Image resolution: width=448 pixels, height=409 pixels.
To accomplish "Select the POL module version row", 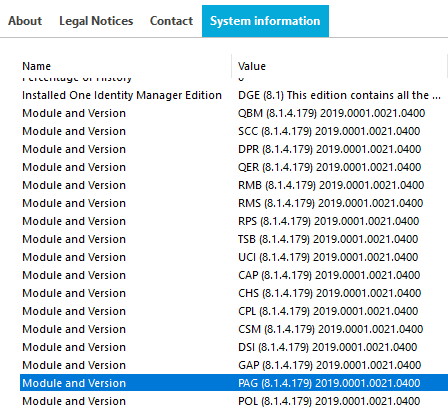I will pos(234,401).
